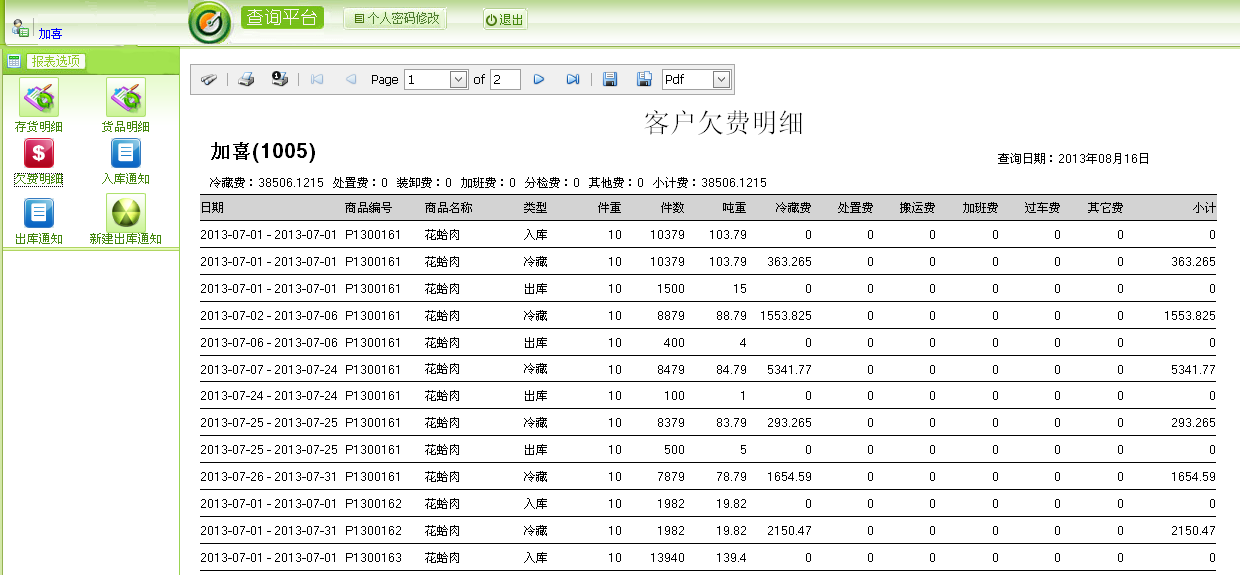Click the 小计 column header
The image size is (1240, 575).
click(x=1204, y=208)
